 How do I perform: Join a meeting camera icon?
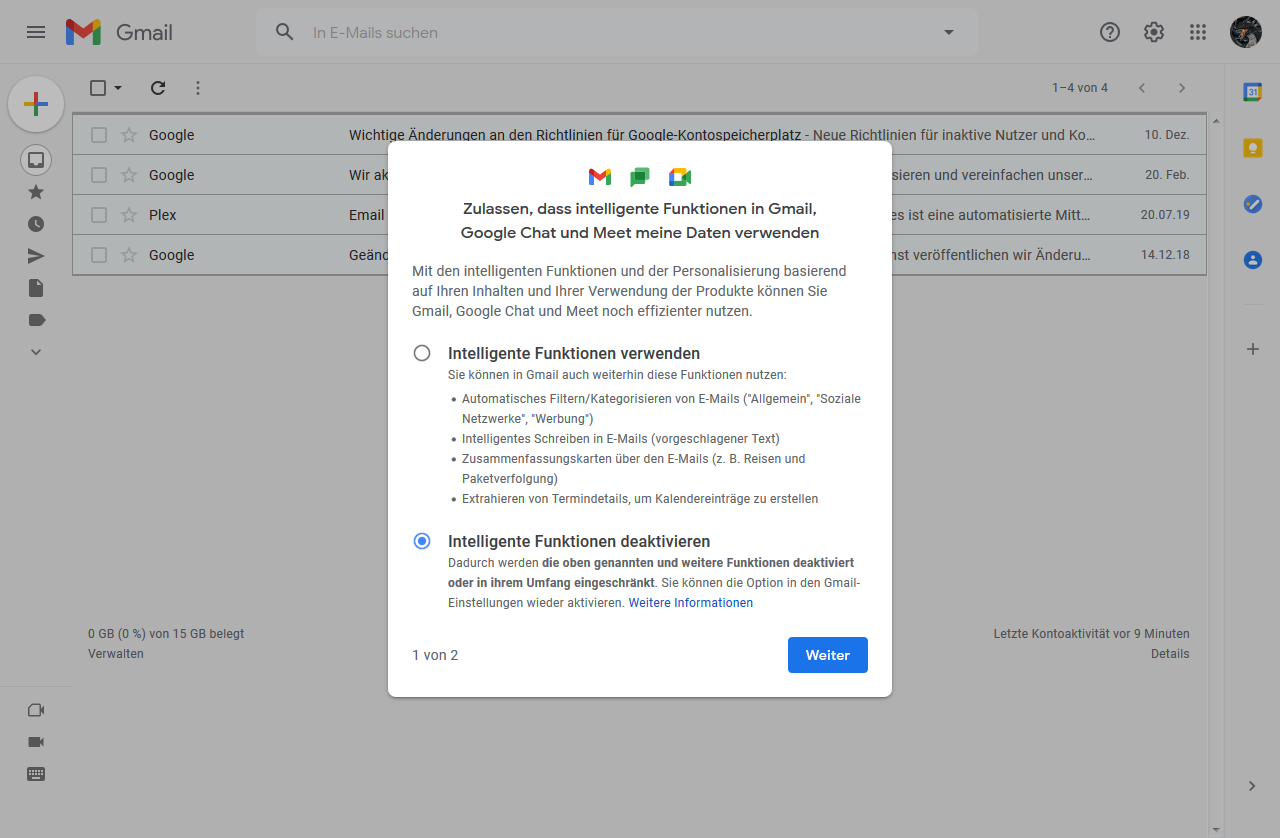click(36, 742)
